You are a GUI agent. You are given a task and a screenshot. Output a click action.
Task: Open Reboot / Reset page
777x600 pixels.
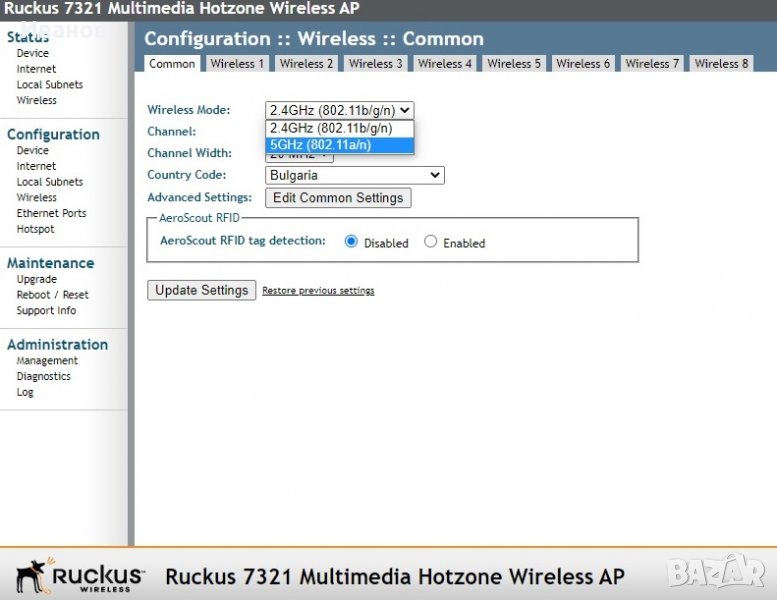(52, 295)
